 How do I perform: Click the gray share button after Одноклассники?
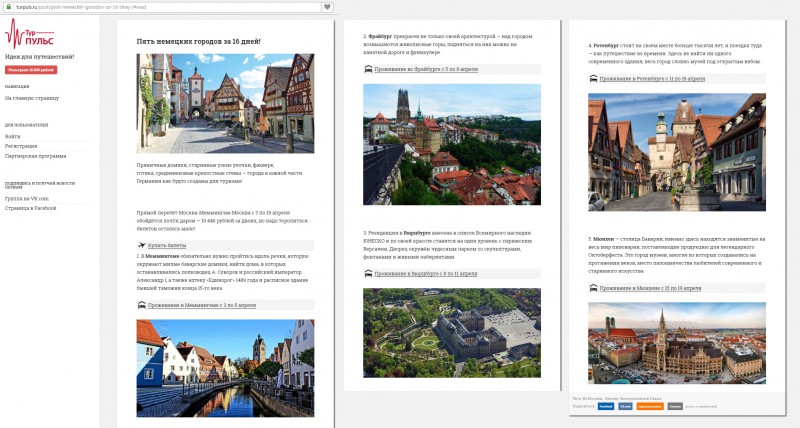(x=674, y=406)
